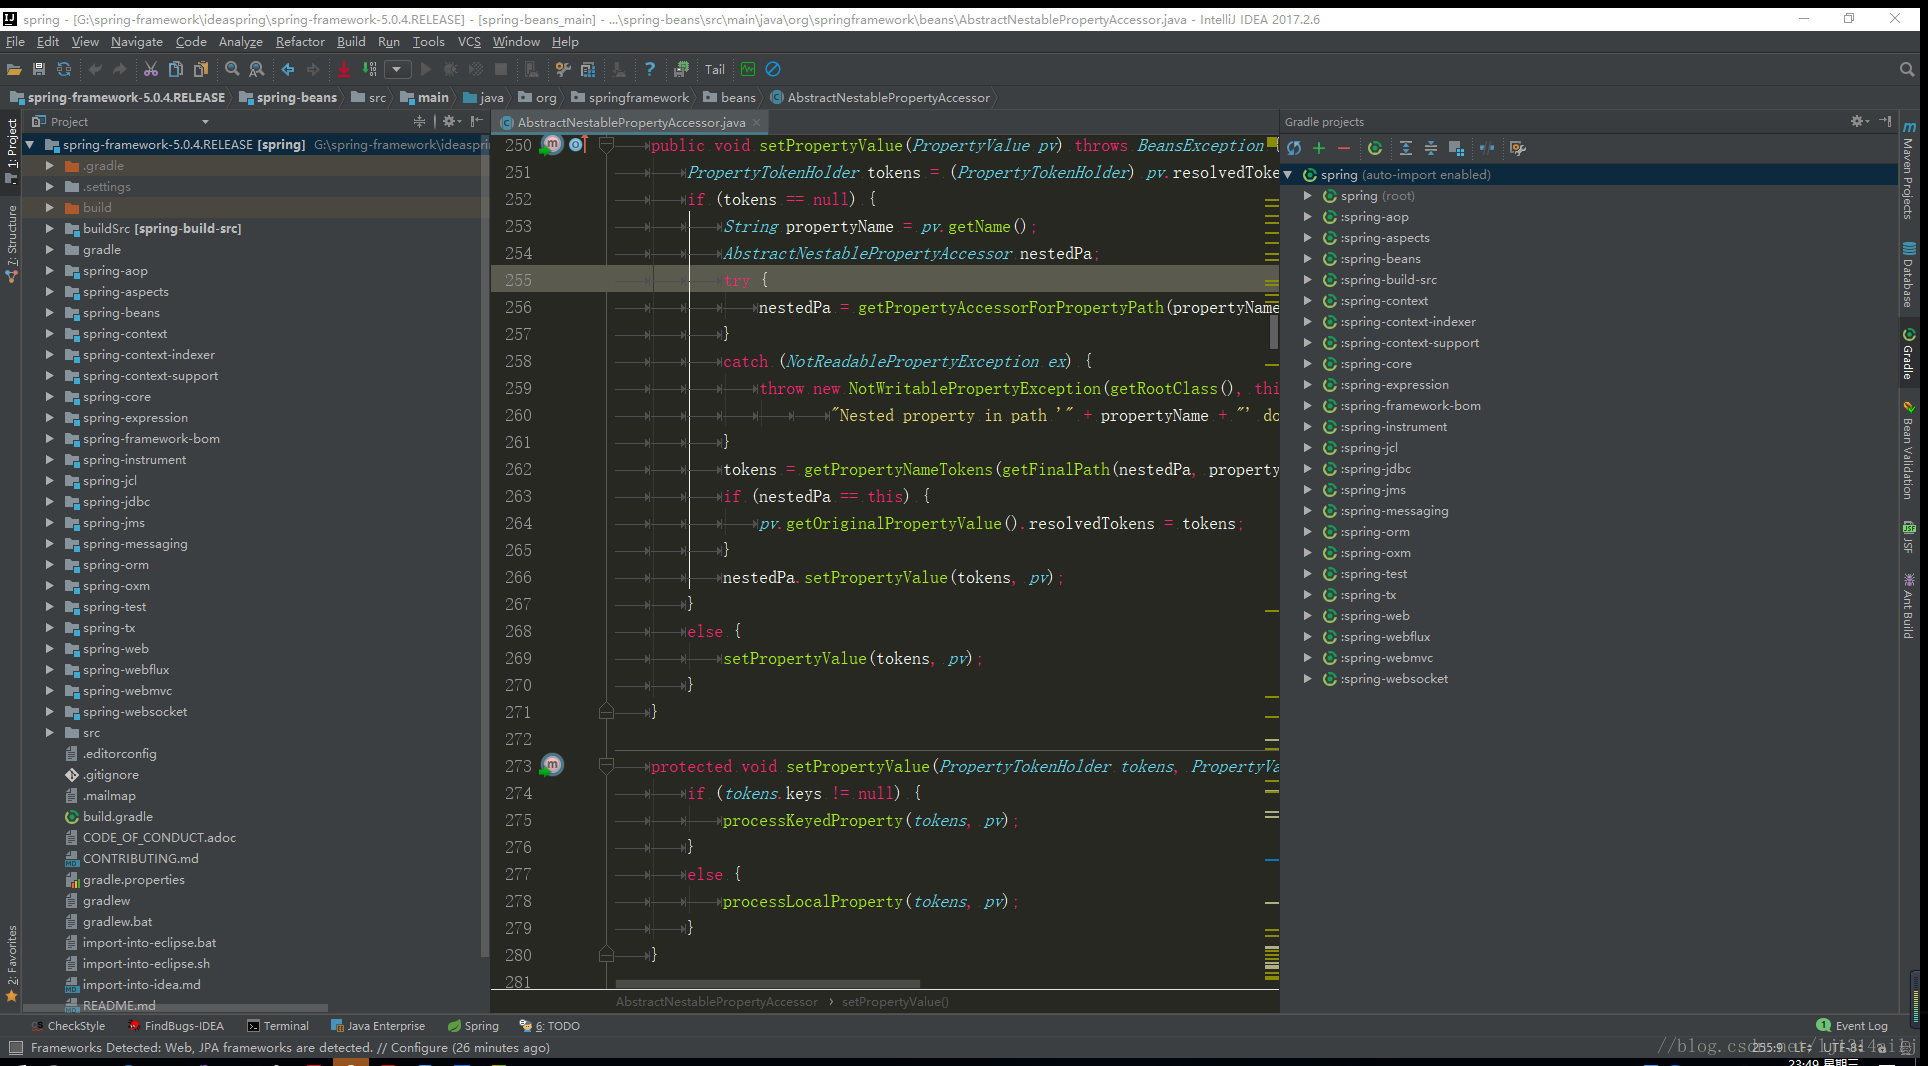
Task: Click the editor horizontal scrollbar
Action: pos(767,983)
